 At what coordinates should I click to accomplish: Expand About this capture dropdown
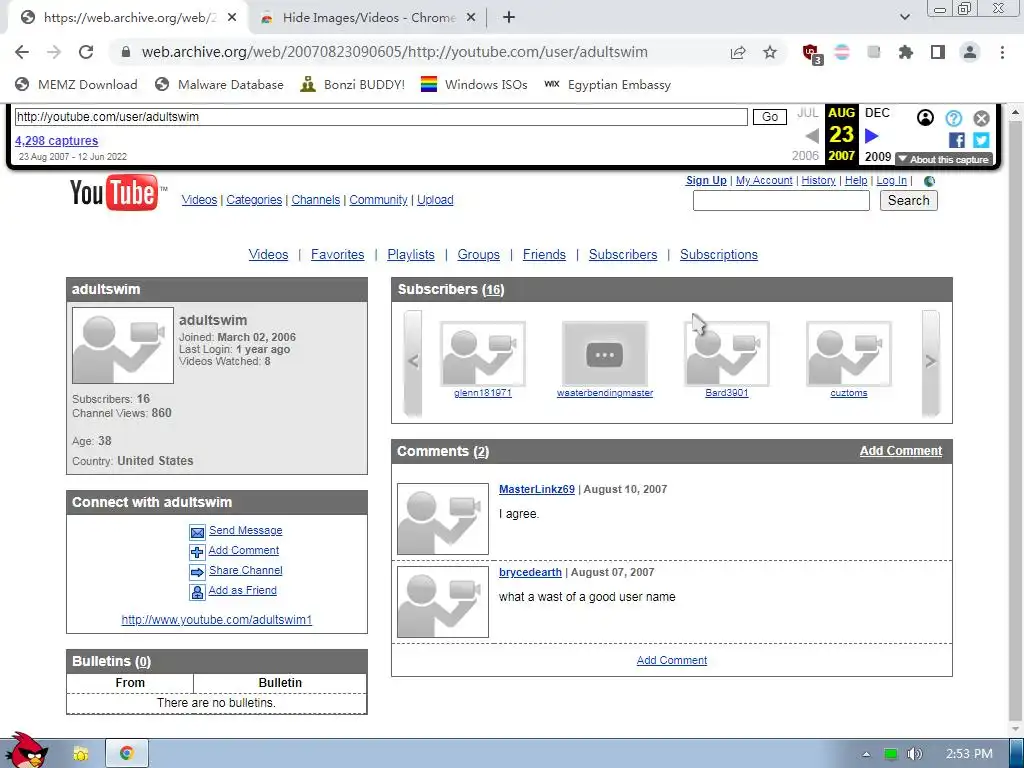coord(944,159)
